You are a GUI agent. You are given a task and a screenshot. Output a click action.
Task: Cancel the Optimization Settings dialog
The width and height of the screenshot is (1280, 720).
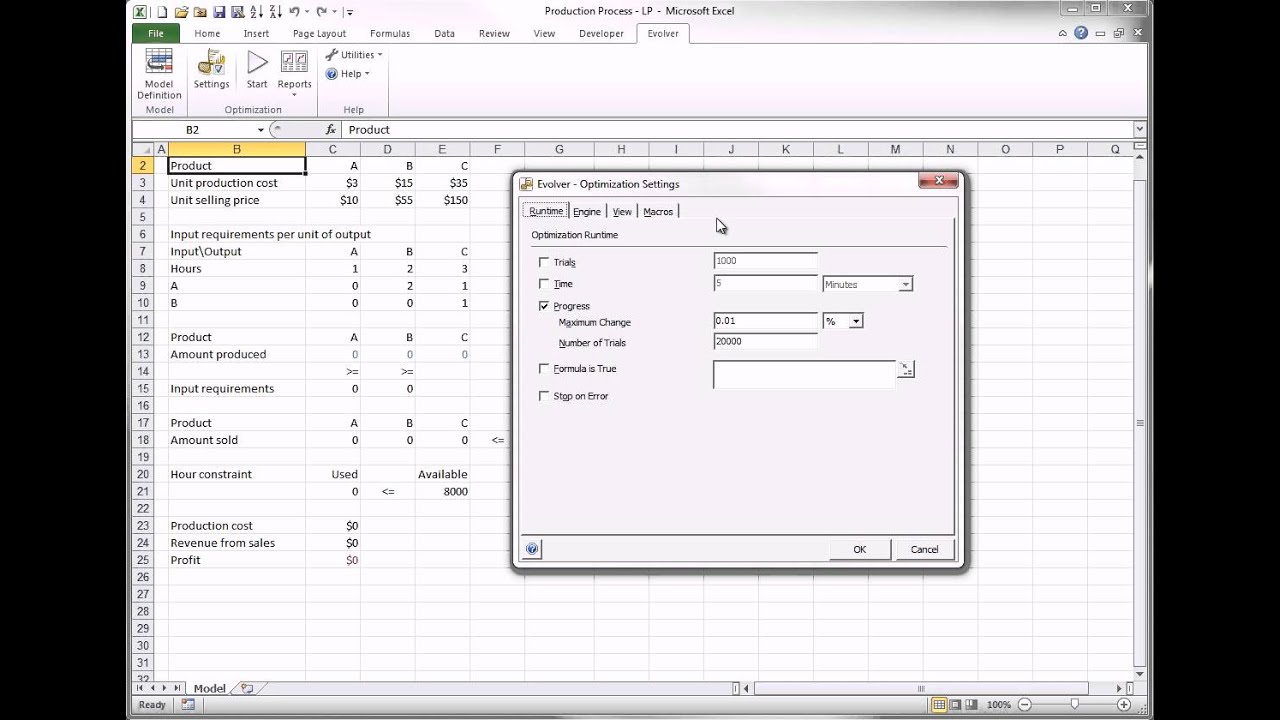tap(924, 549)
